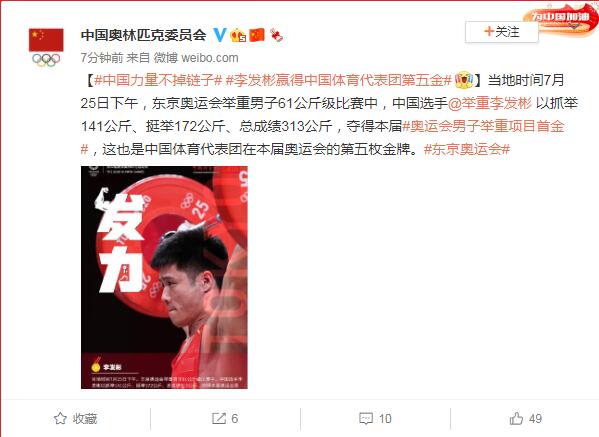
Task: Click the small Chinese flag badge
Action: (x=257, y=35)
